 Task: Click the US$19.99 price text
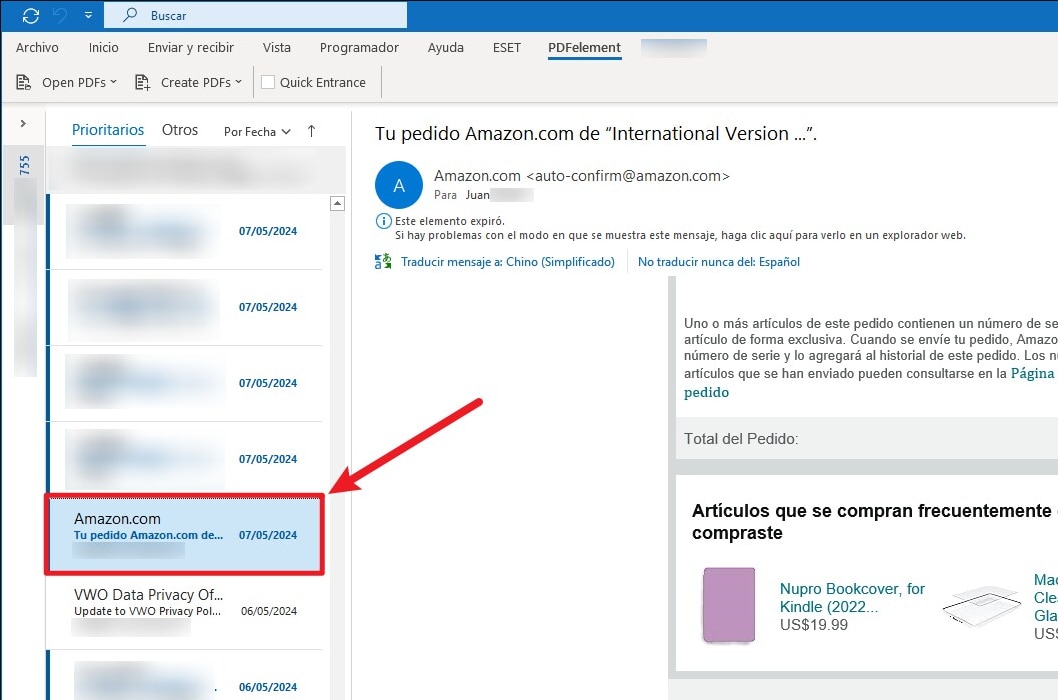click(x=814, y=625)
